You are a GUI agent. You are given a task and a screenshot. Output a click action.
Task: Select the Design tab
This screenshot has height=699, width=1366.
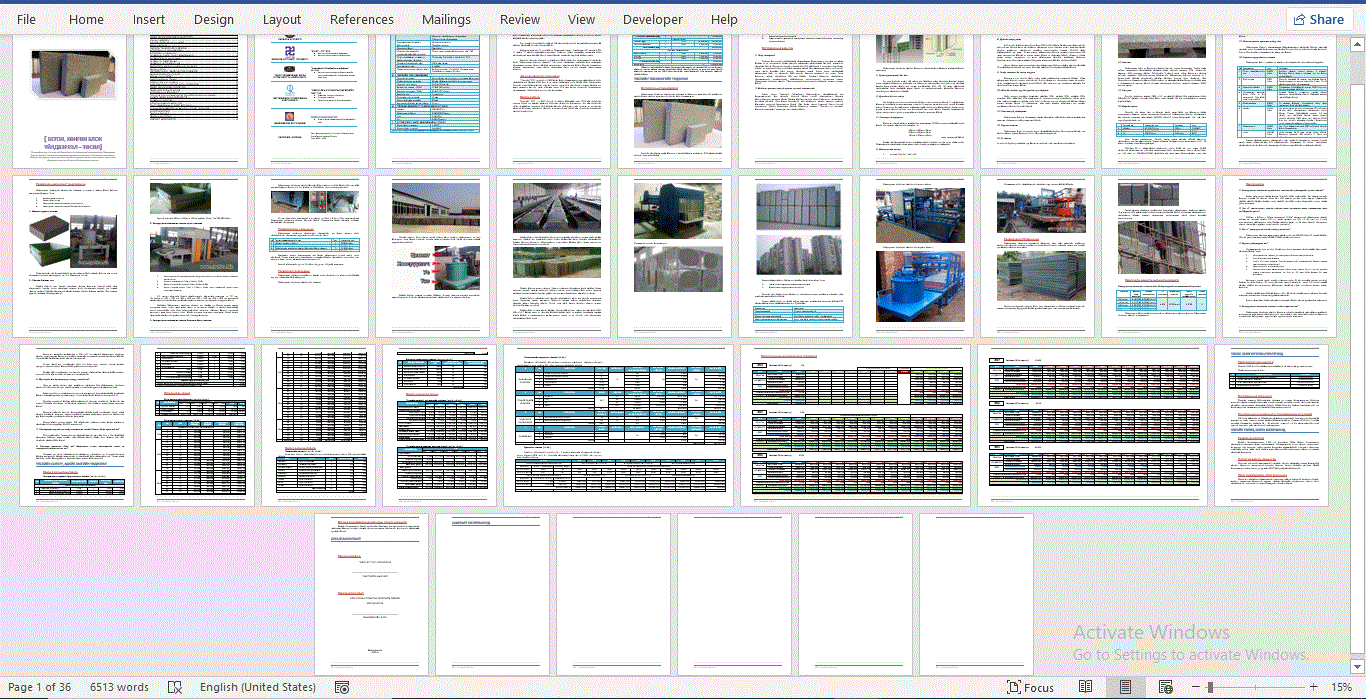click(x=214, y=19)
